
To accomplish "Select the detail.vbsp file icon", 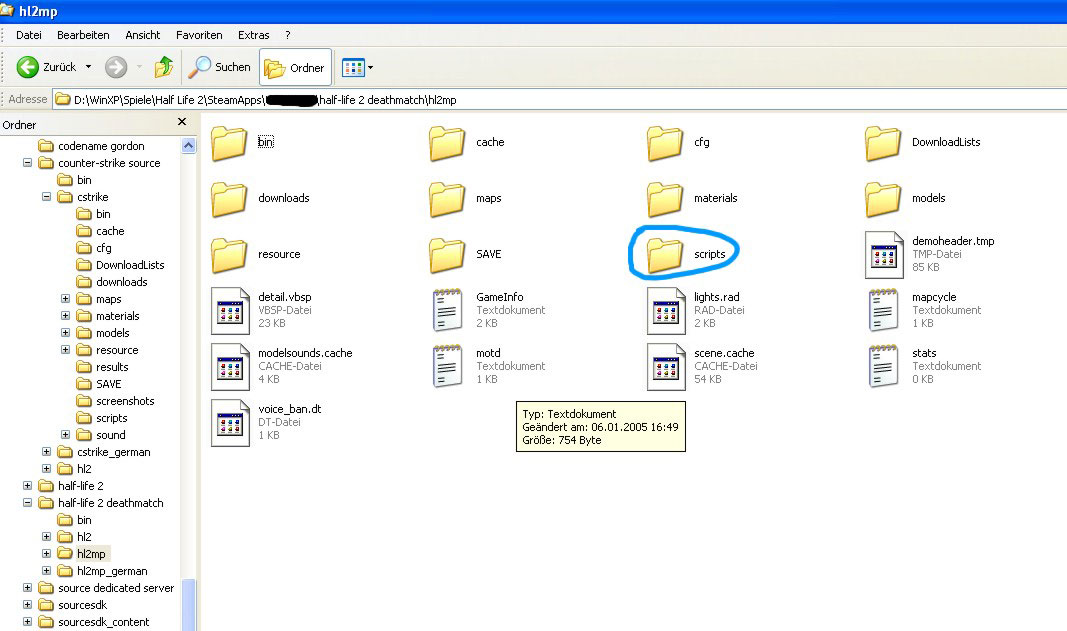I will [x=230, y=311].
